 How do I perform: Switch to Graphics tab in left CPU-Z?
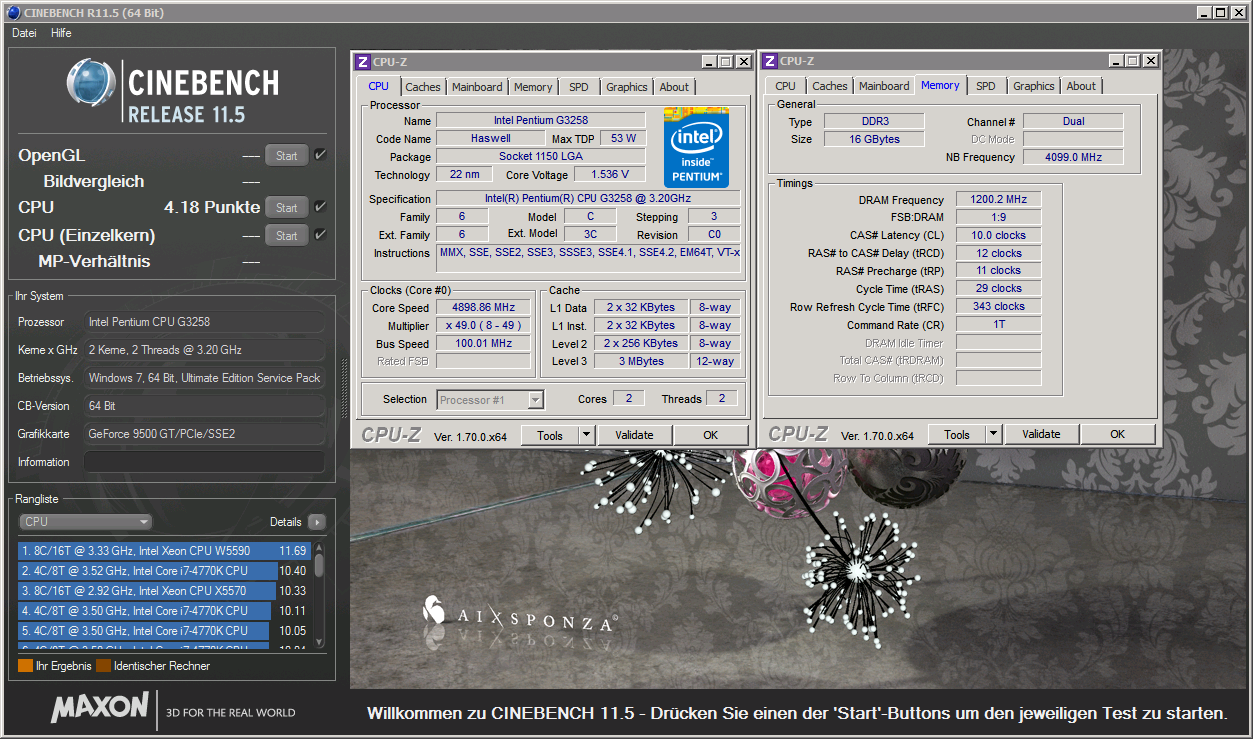coord(627,87)
